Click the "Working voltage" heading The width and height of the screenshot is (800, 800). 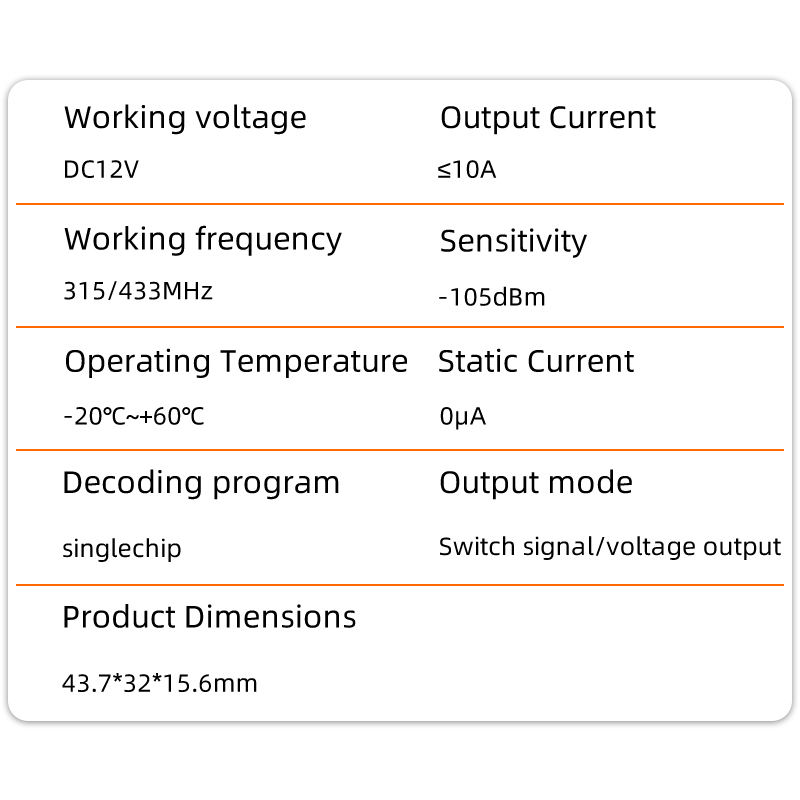pos(185,118)
